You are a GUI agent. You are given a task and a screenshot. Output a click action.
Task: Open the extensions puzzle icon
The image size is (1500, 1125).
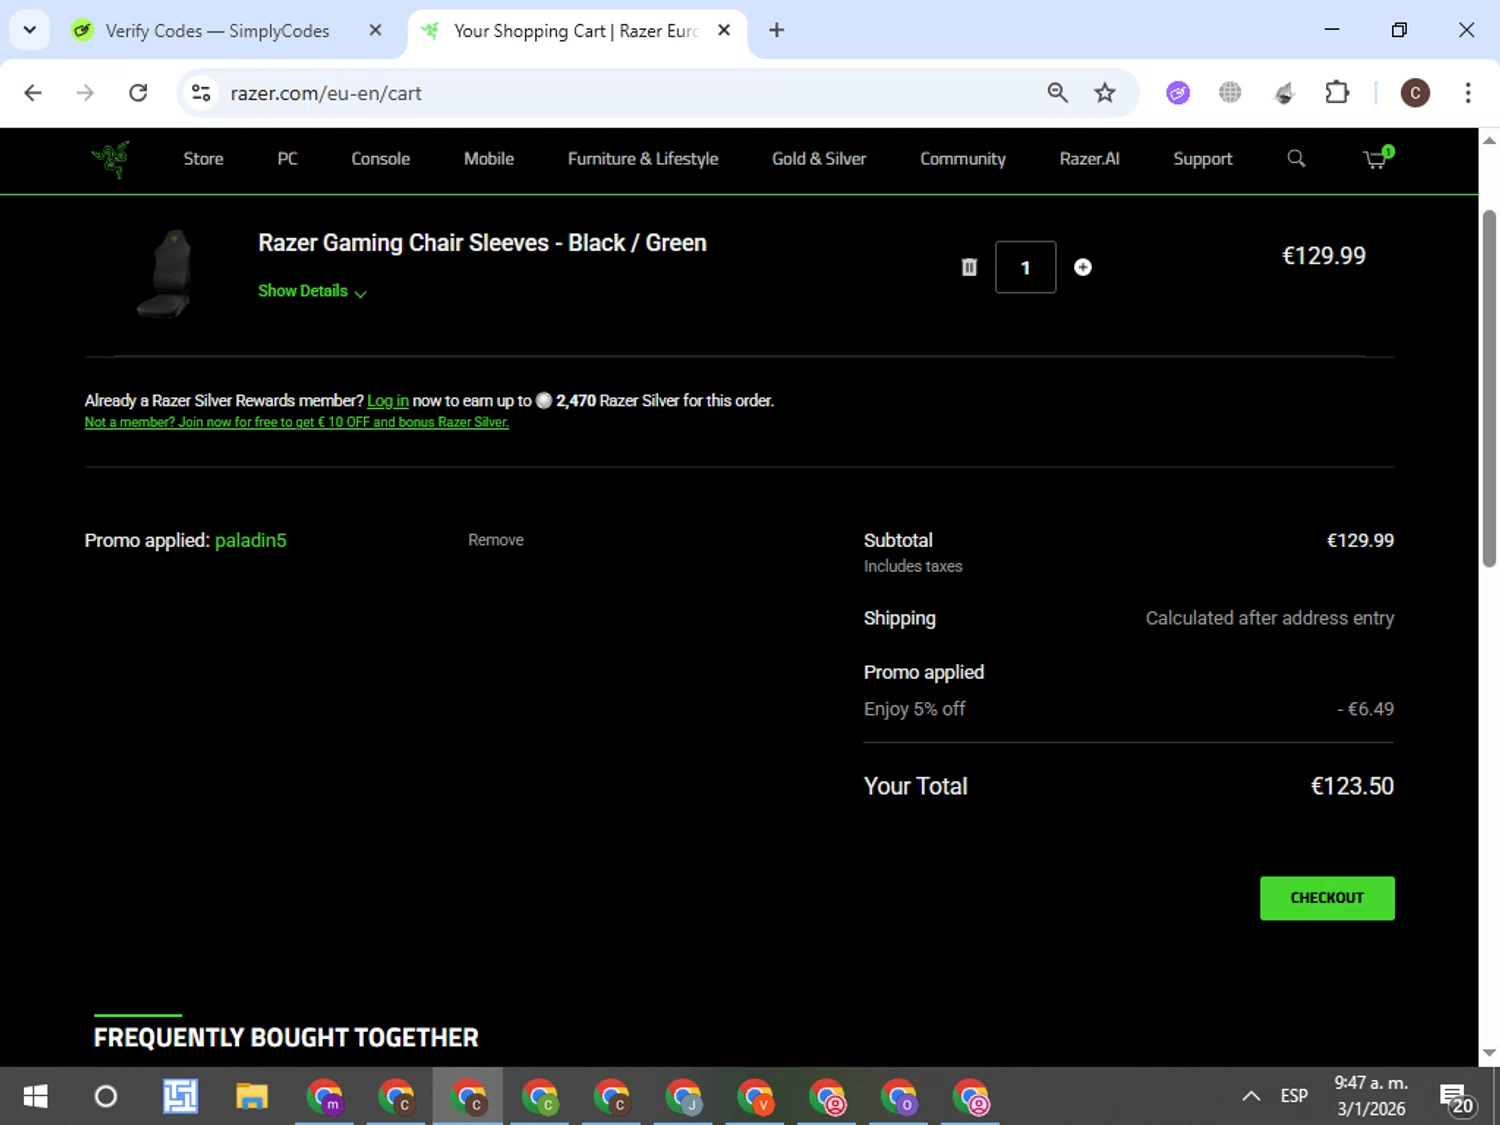pyautogui.click(x=1337, y=93)
